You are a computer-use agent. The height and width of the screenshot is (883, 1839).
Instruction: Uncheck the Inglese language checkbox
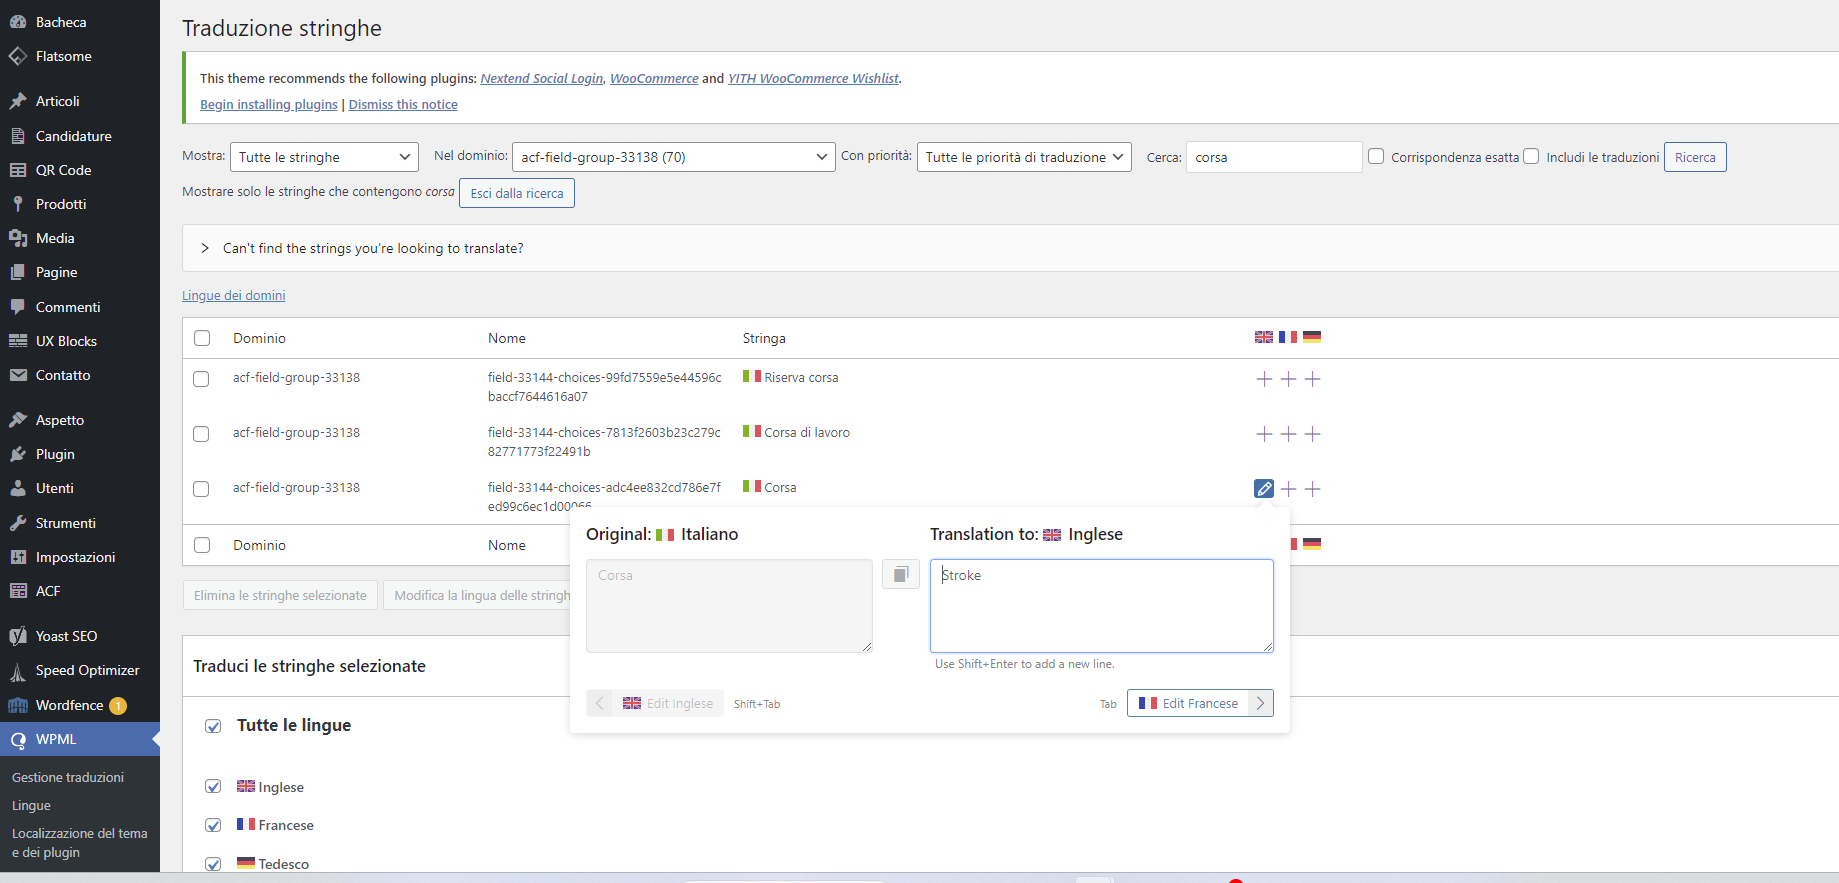[x=213, y=786]
